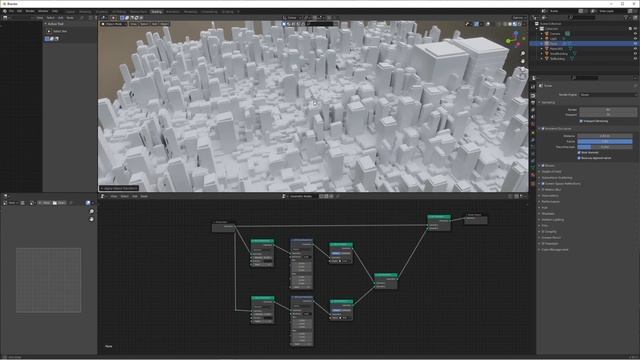Adjust the Ambient Occlusion Distance field

605,136
